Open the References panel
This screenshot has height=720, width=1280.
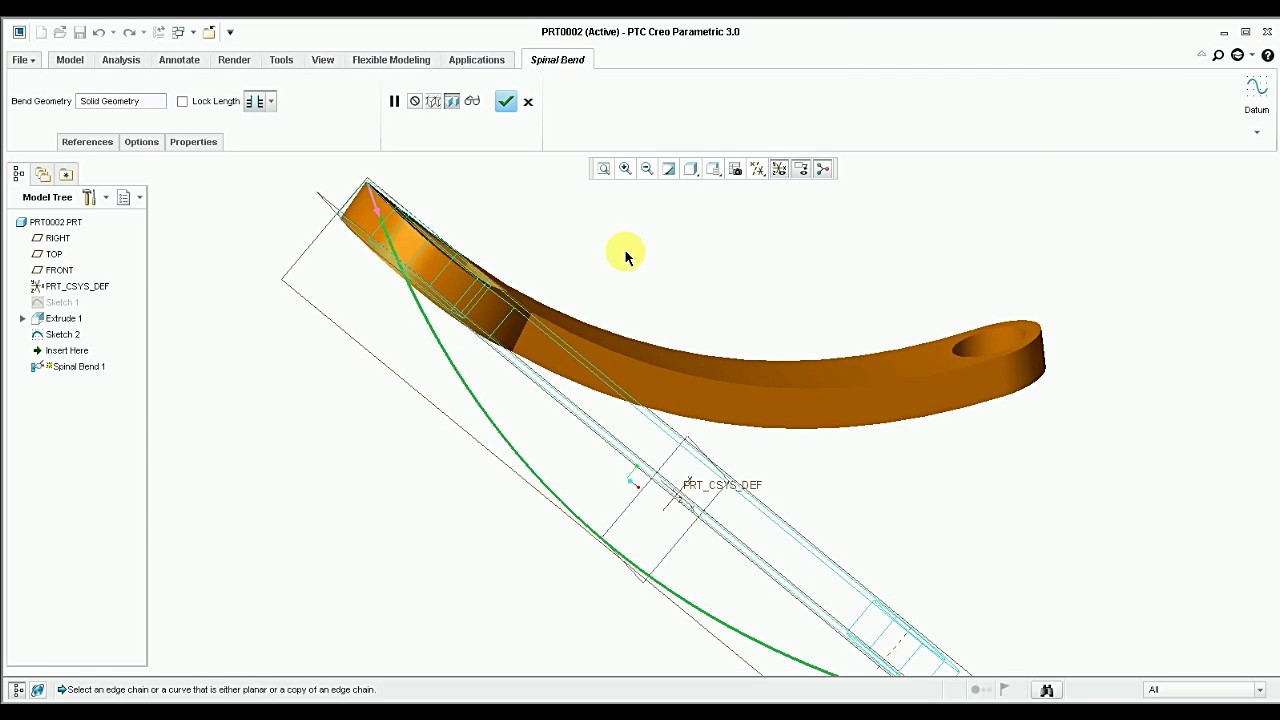[x=87, y=142]
